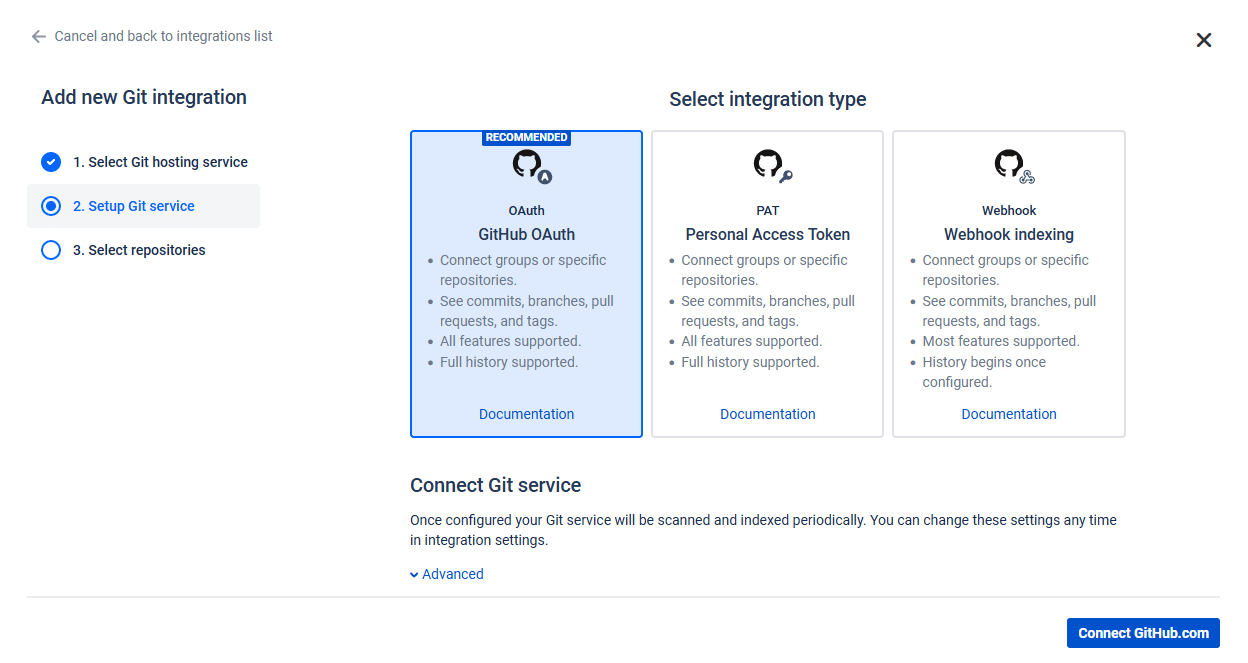Click the back arrow icon beside Cancel

point(39,36)
